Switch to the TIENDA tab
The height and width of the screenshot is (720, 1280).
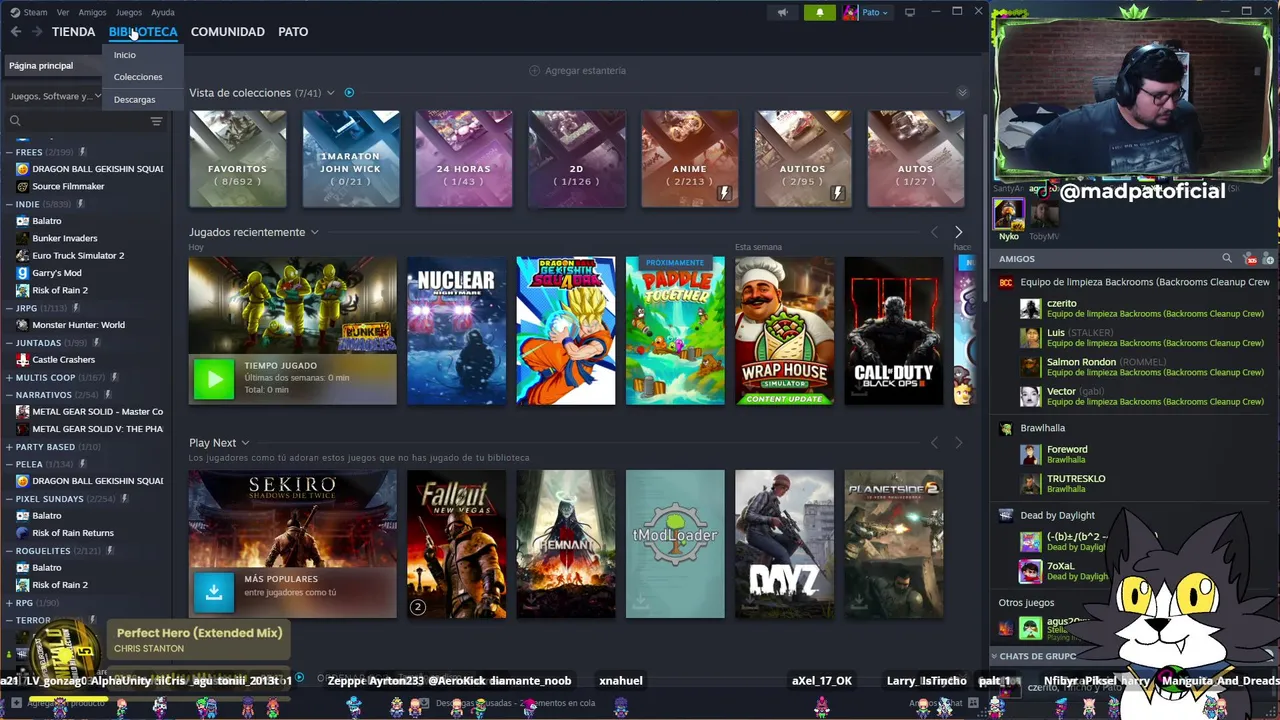pyautogui.click(x=73, y=32)
